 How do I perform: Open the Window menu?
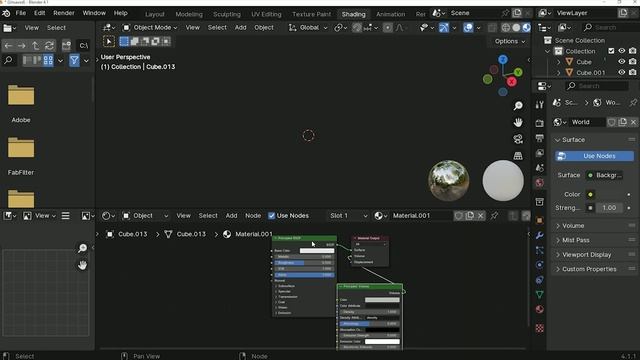pyautogui.click(x=94, y=13)
